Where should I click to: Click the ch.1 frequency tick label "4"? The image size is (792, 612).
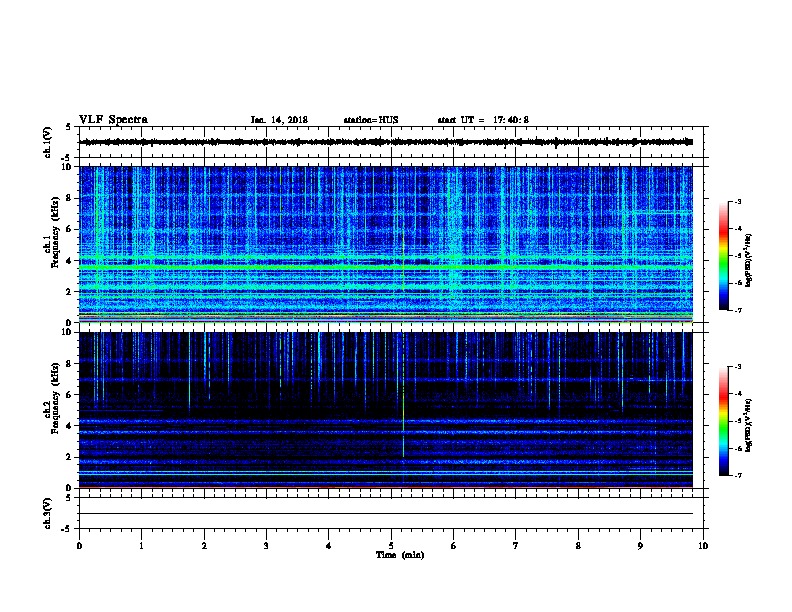point(69,261)
